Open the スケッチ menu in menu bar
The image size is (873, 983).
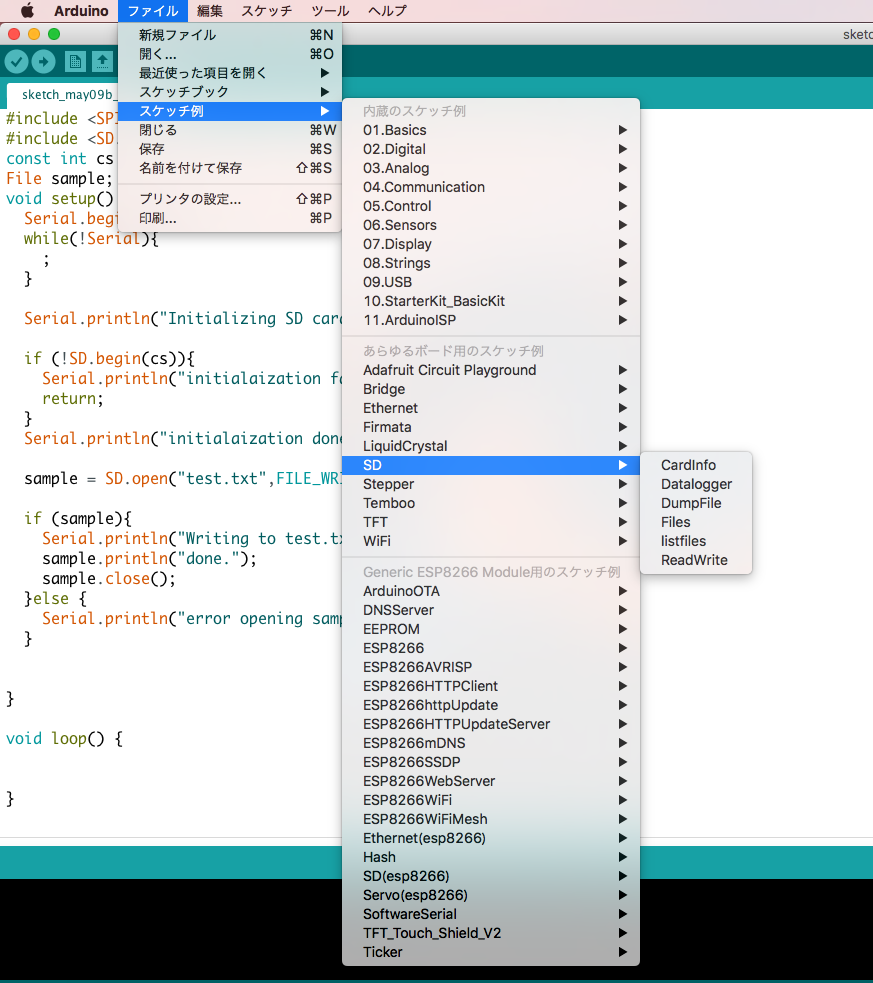[267, 11]
